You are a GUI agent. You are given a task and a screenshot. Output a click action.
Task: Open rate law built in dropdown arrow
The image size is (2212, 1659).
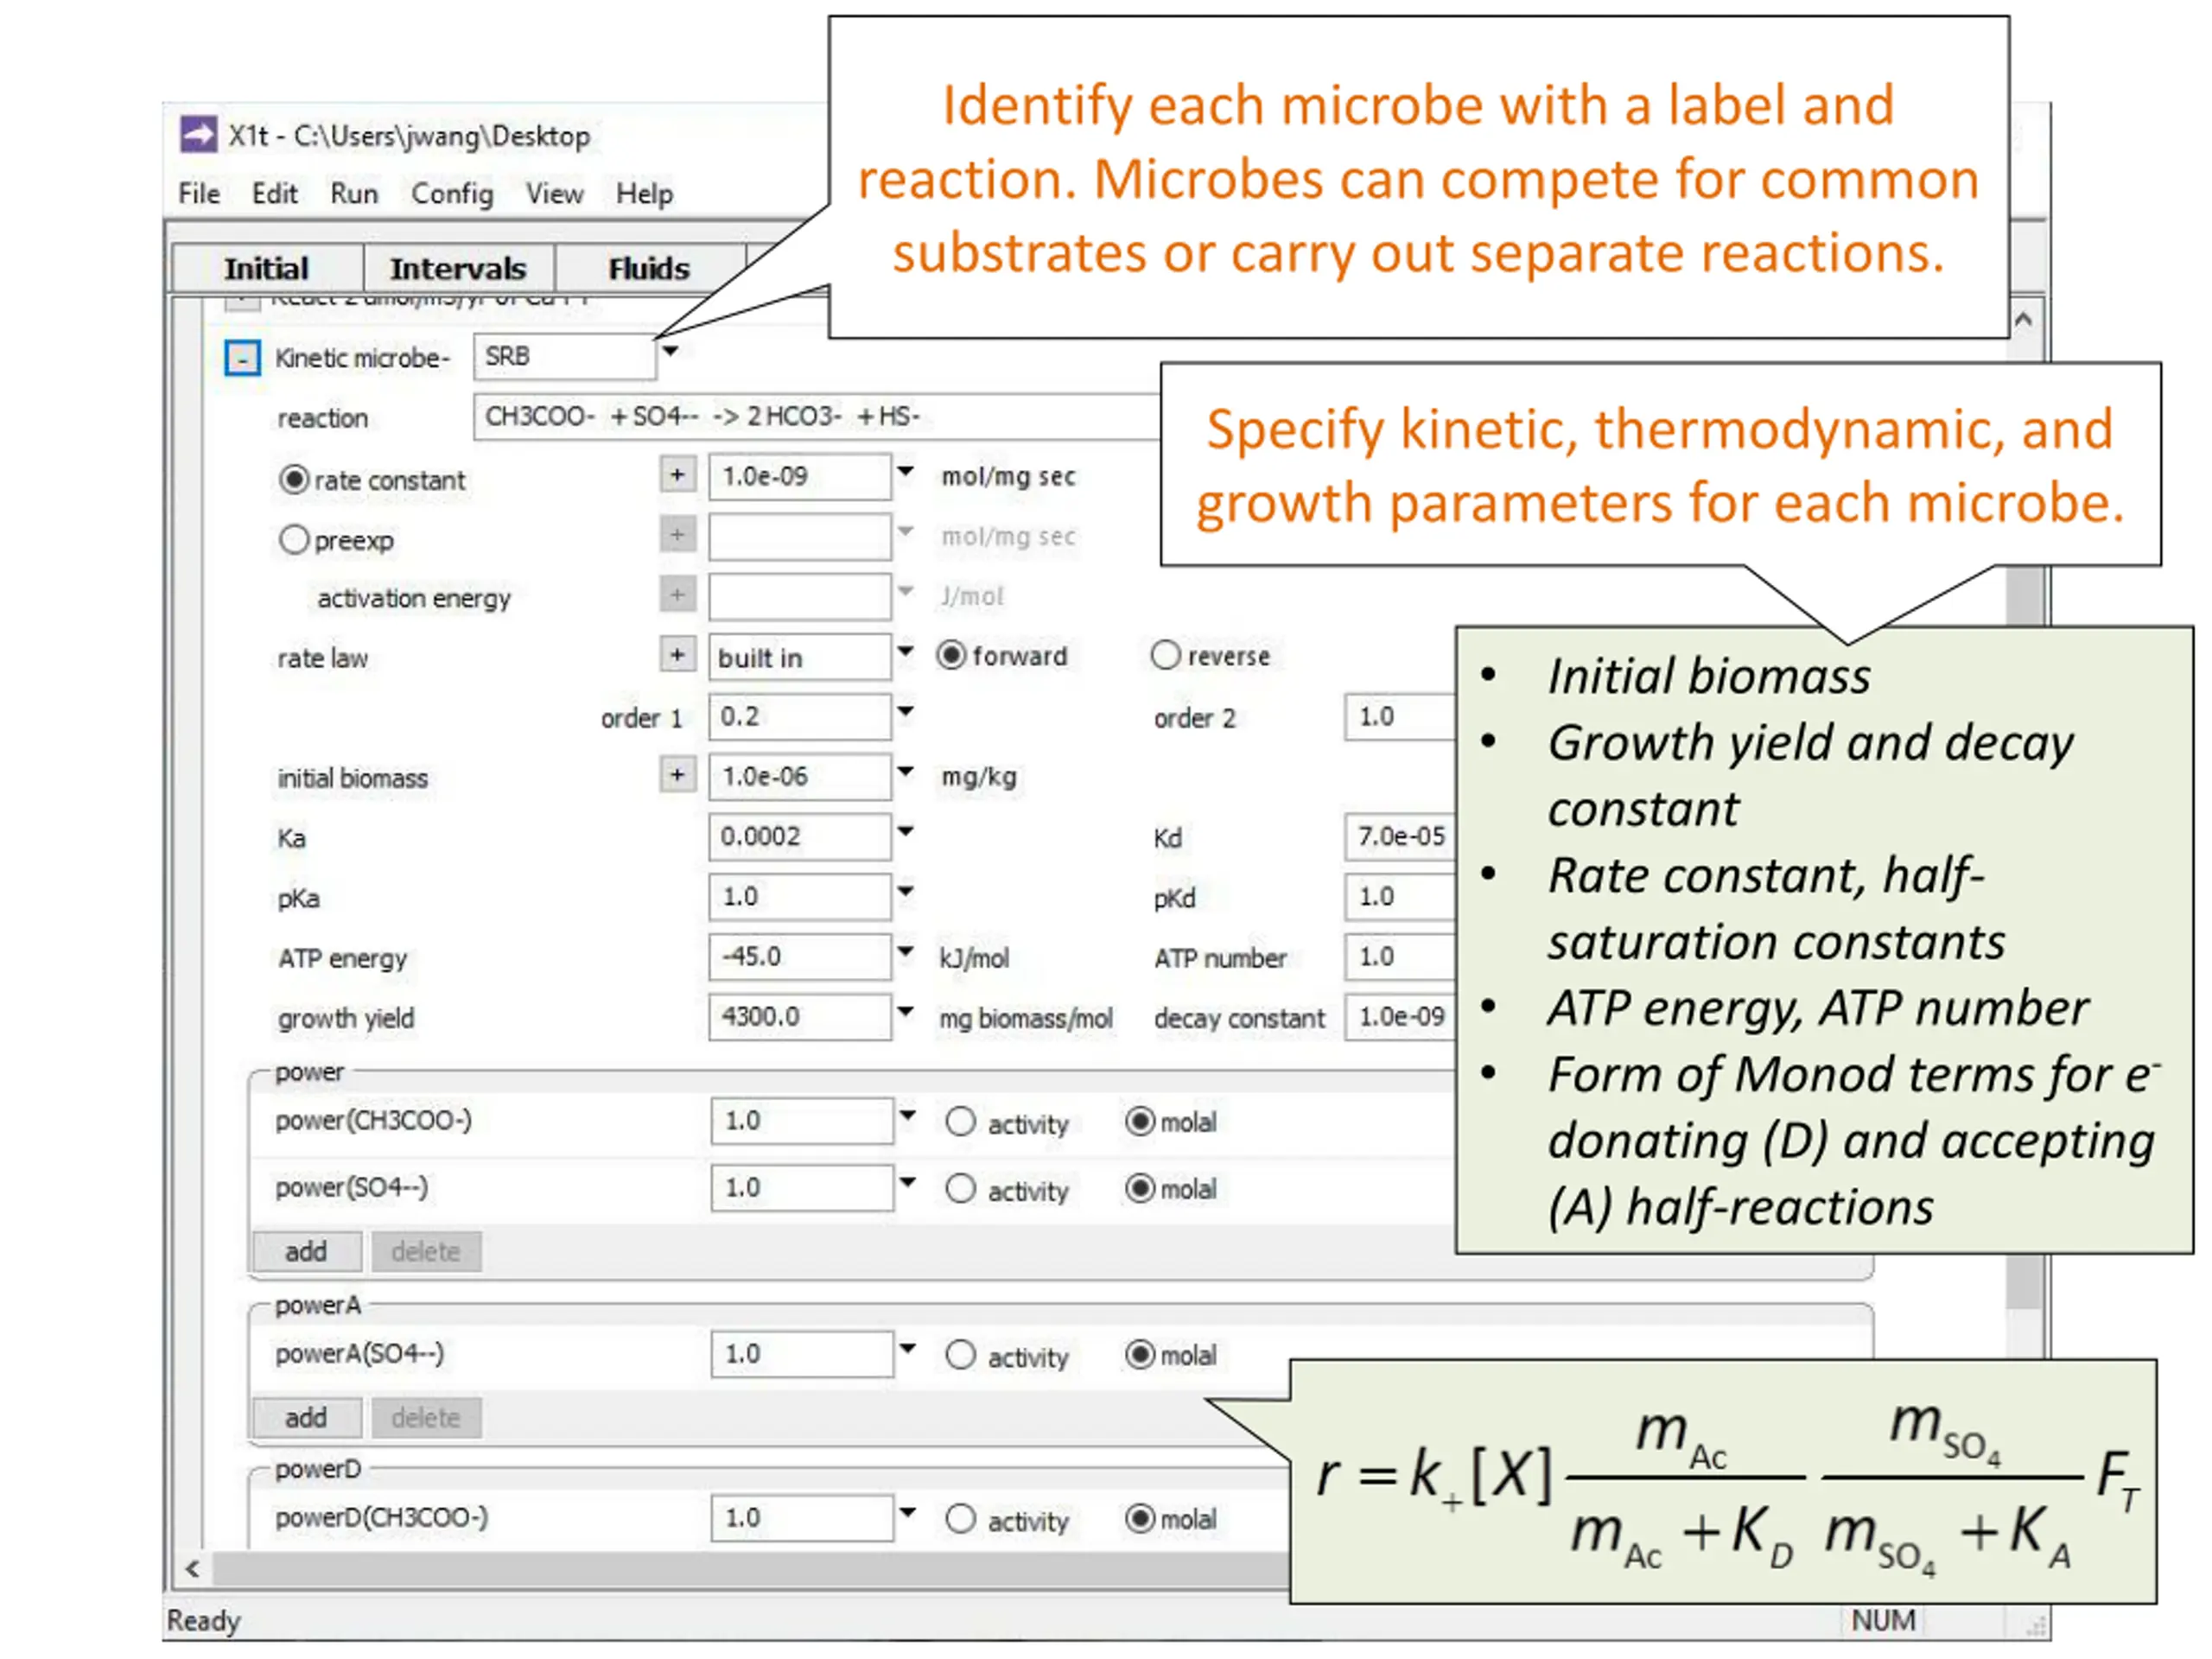point(905,651)
